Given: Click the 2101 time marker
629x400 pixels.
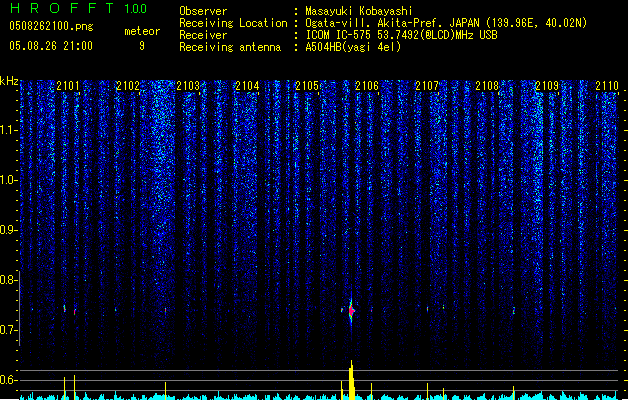Looking at the screenshot, I should (x=68, y=85).
